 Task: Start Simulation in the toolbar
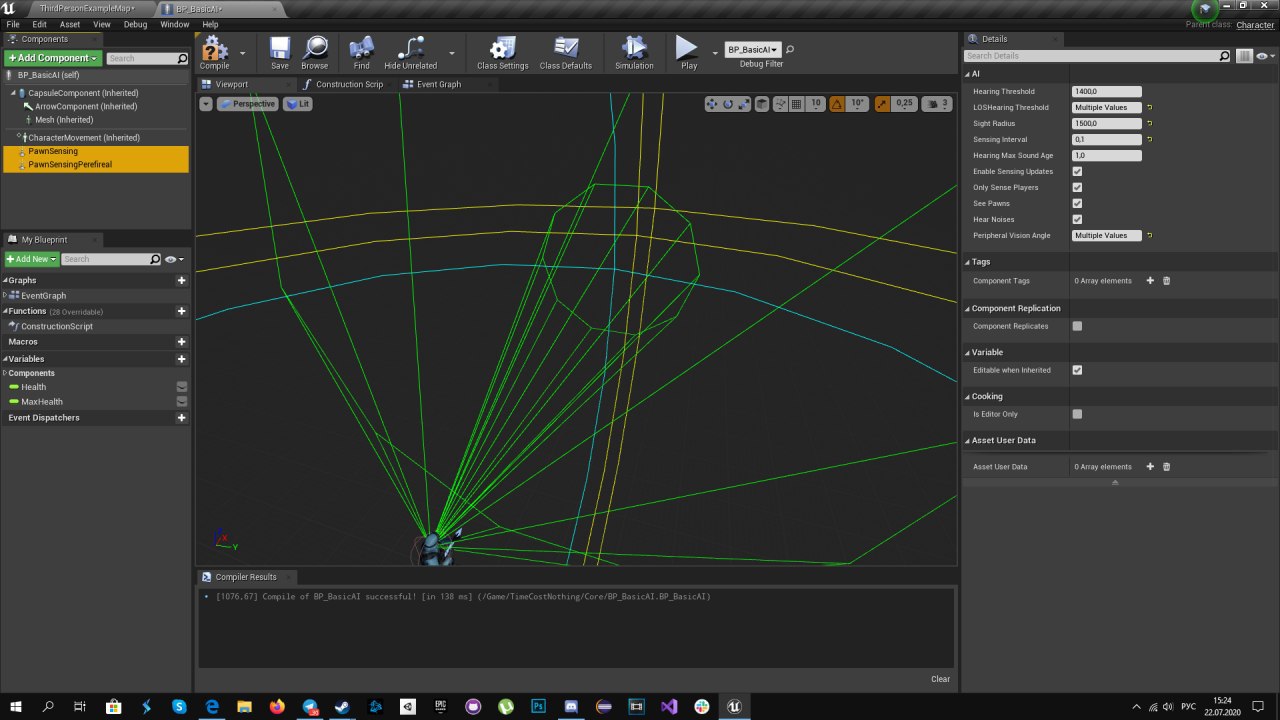(x=634, y=53)
